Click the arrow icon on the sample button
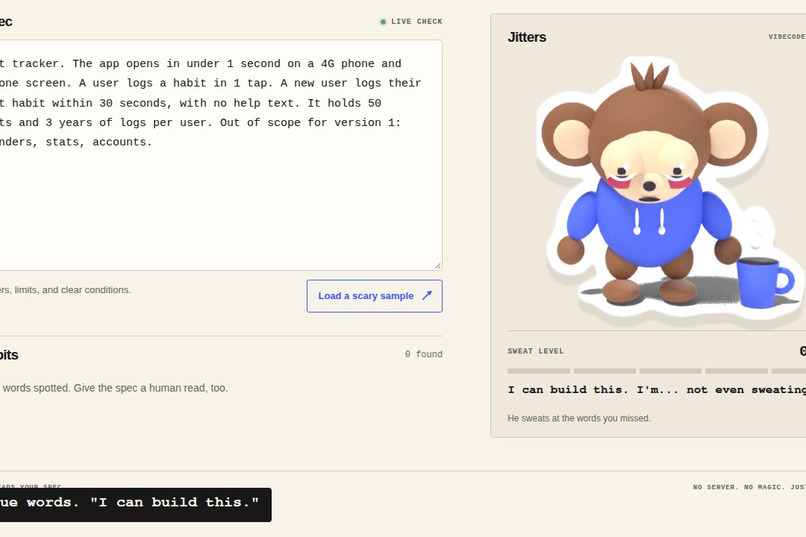The image size is (806, 537). pyautogui.click(x=427, y=295)
